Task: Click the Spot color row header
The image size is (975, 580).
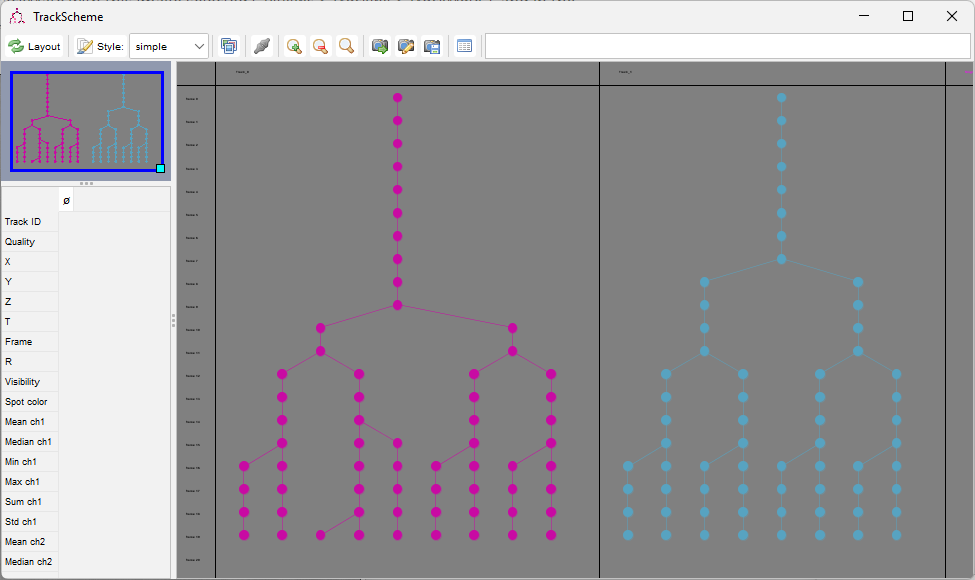Action: [30, 402]
